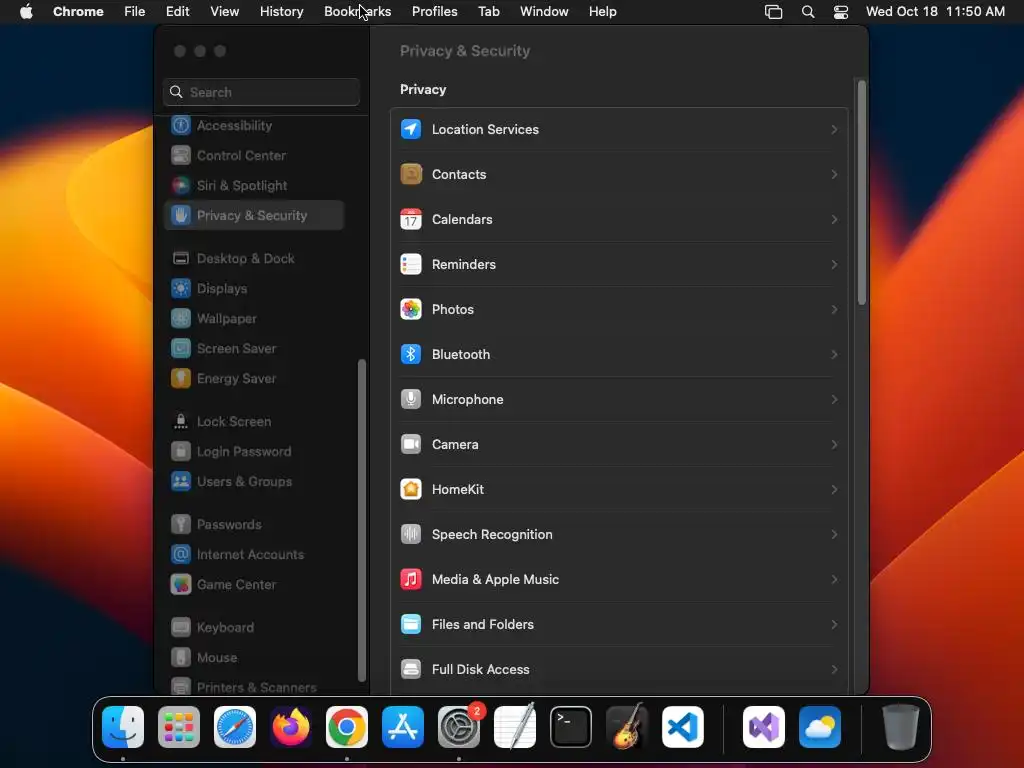Open the File menu

pyautogui.click(x=135, y=11)
